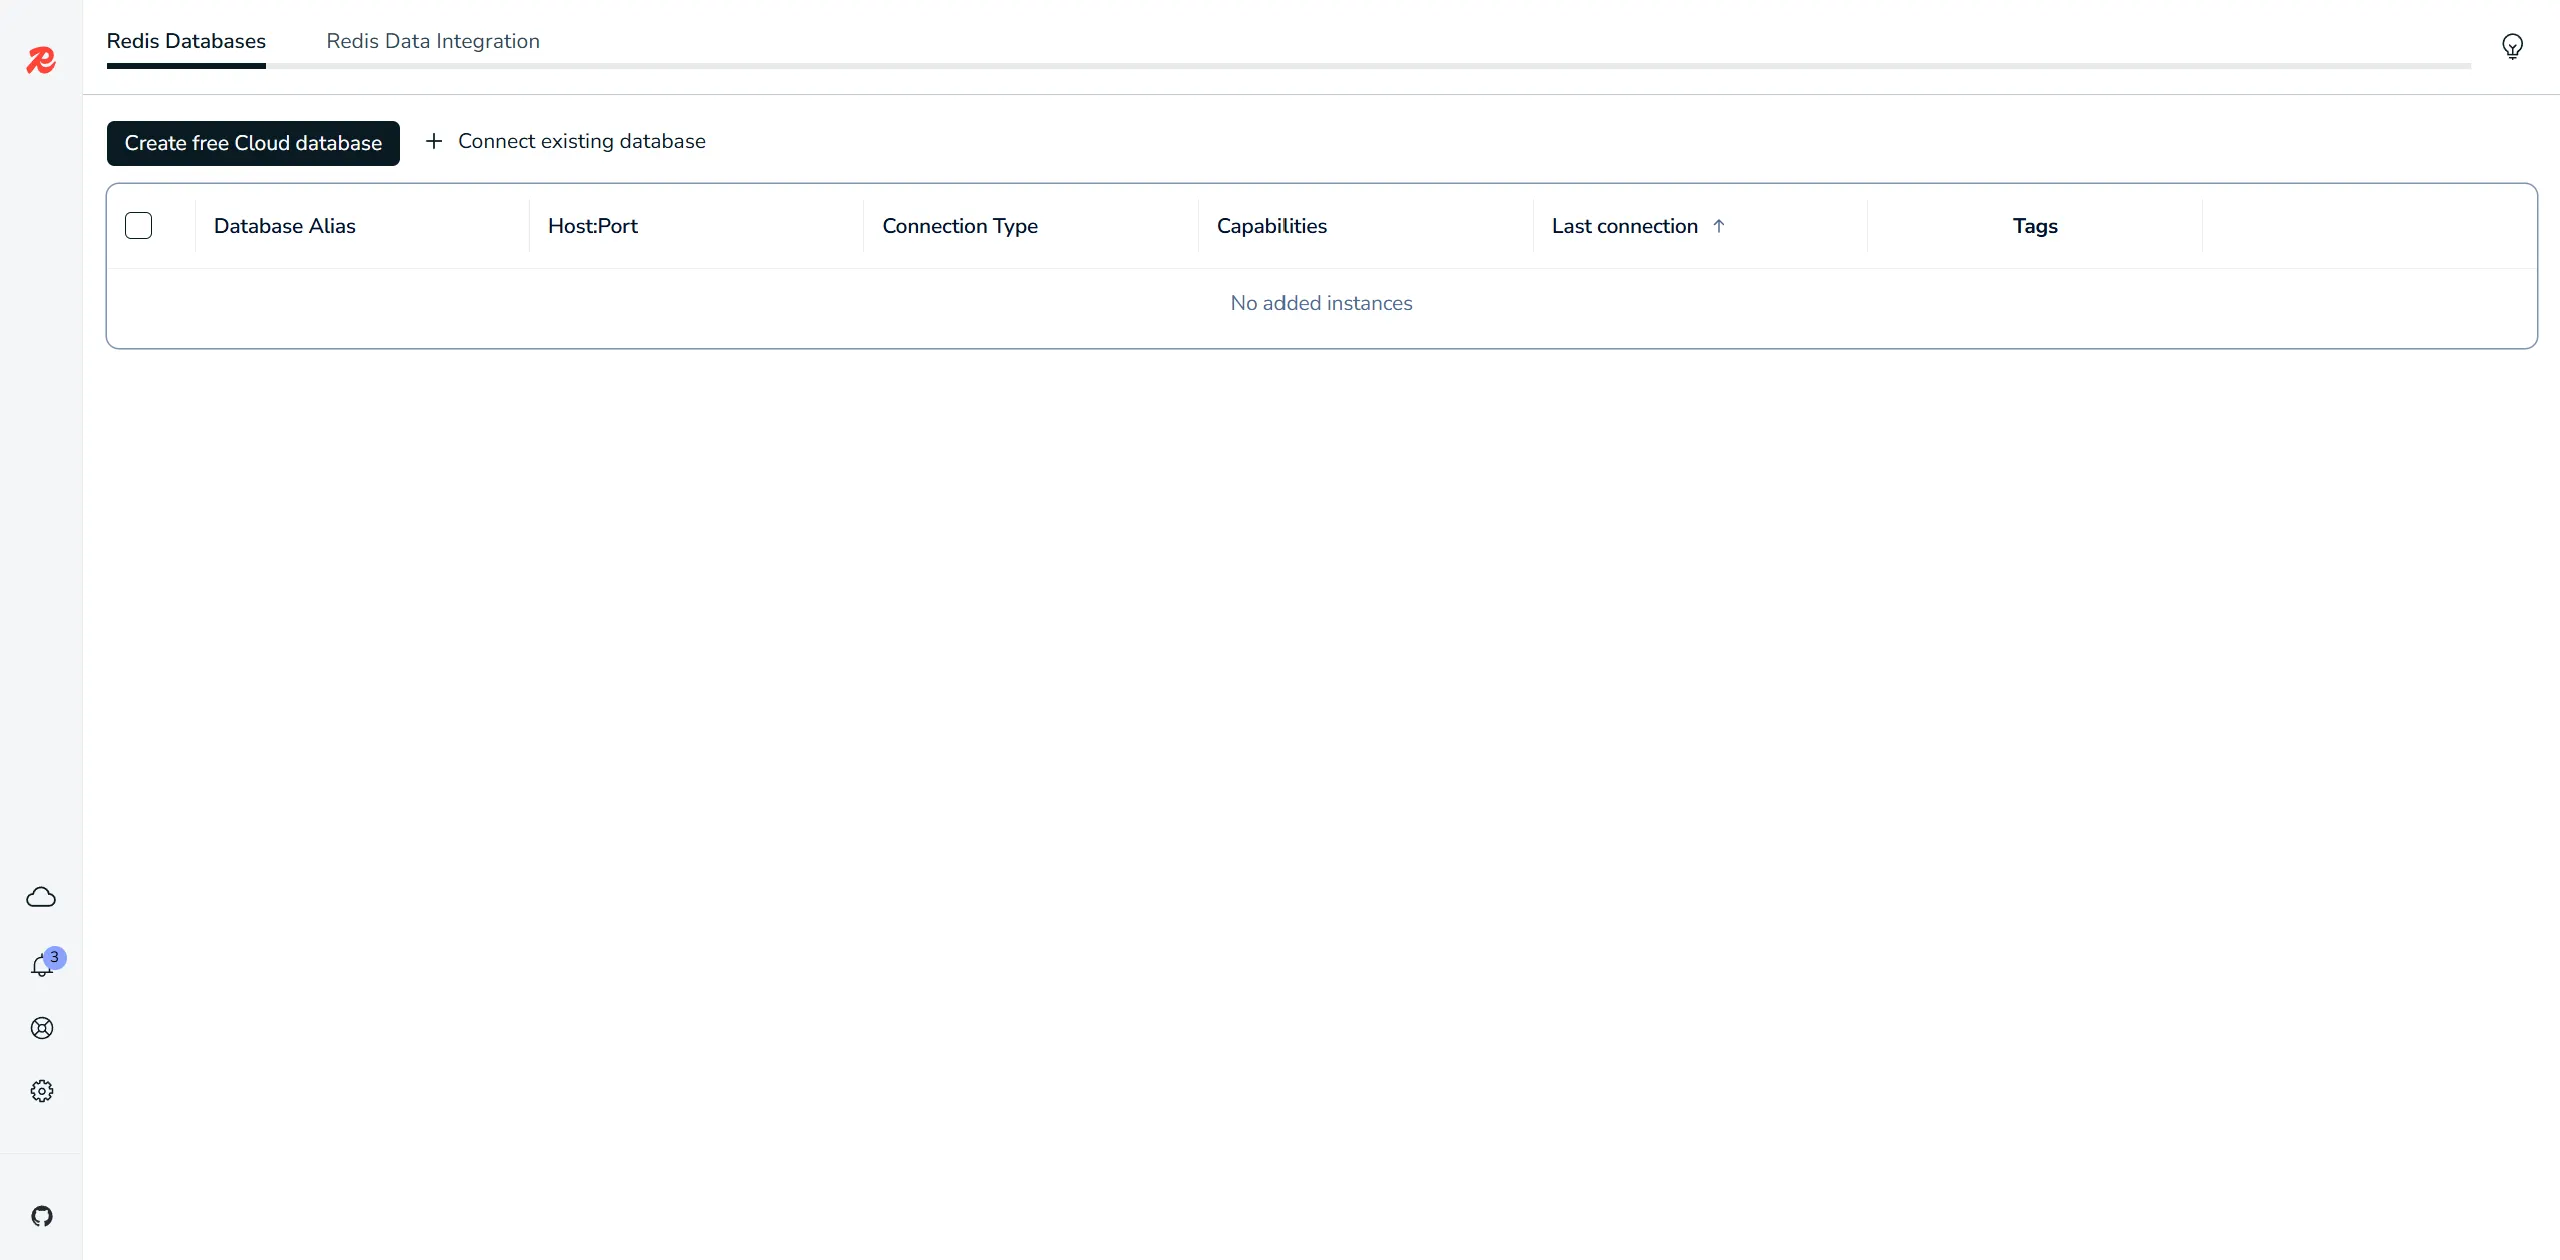Open the help lifebuoy icon

[x=41, y=1028]
